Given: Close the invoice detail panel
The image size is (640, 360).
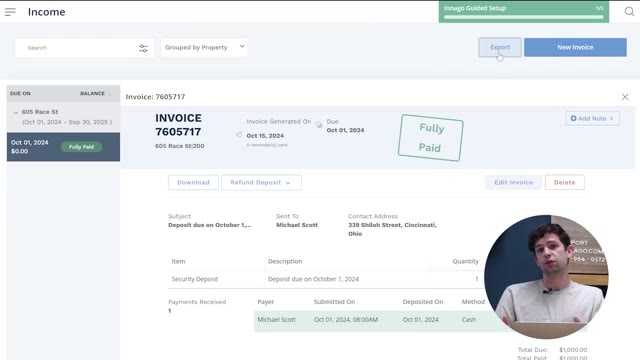Looking at the screenshot, I should [x=625, y=97].
